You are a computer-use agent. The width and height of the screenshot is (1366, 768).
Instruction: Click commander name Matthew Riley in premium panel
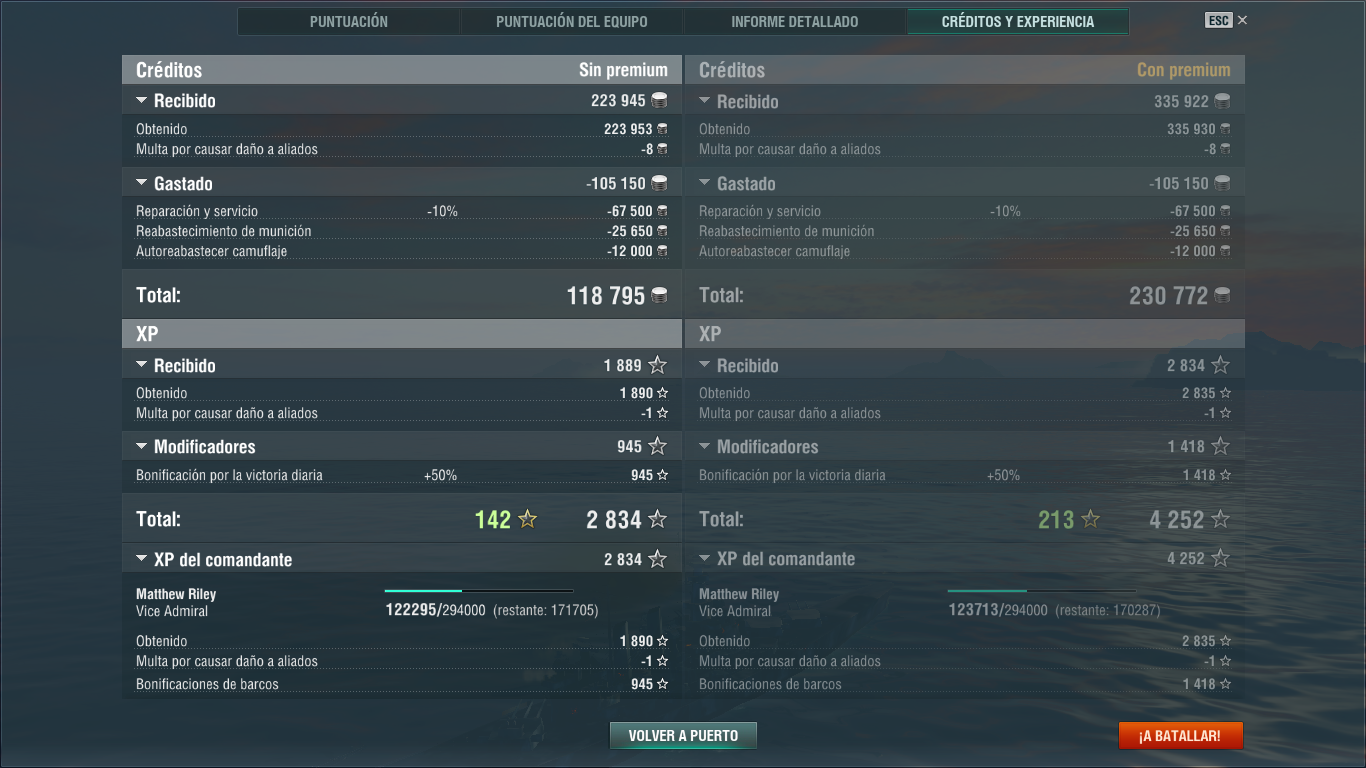pyautogui.click(x=739, y=594)
